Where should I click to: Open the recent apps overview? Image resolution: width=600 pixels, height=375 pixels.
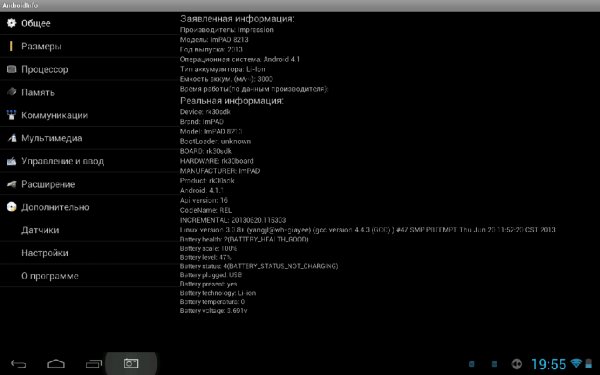tap(94, 364)
